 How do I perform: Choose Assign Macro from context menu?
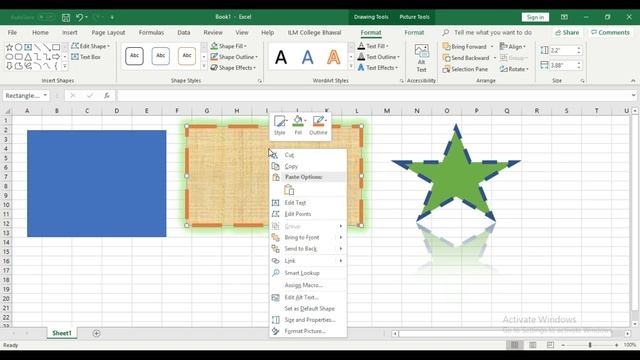[x=308, y=285]
